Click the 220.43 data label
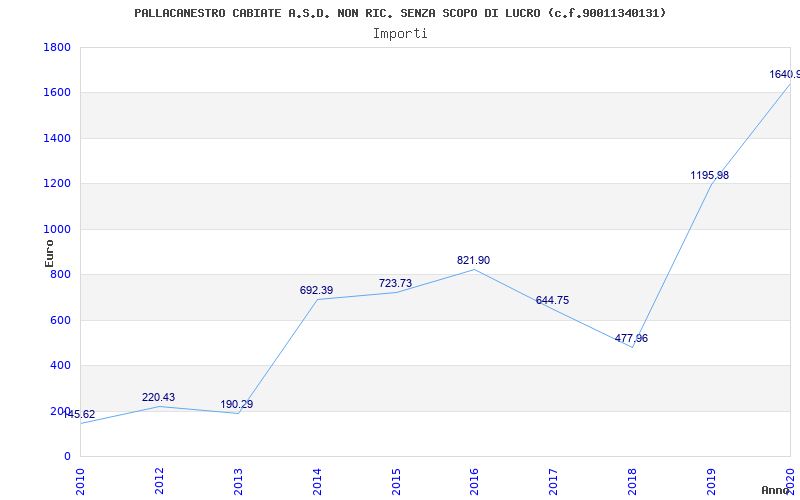The image size is (800, 500). (158, 397)
